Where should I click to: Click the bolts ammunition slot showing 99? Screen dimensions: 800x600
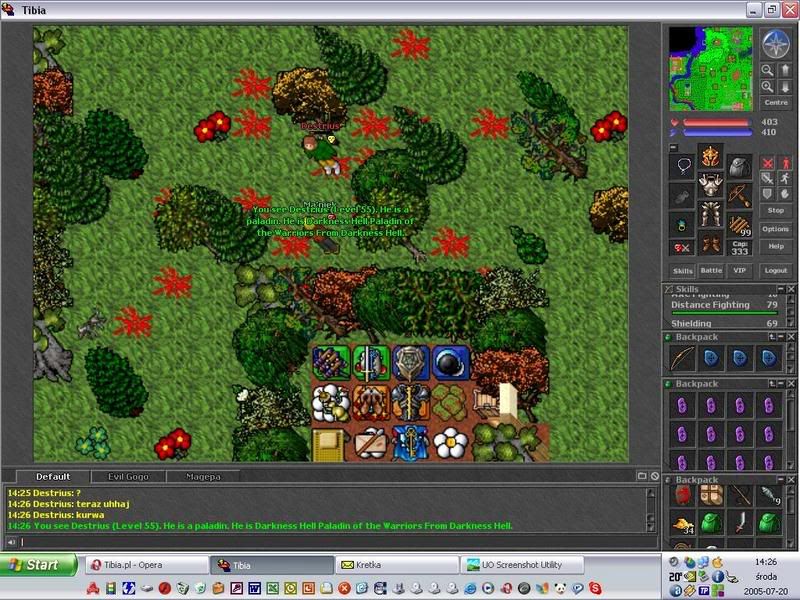coord(739,224)
